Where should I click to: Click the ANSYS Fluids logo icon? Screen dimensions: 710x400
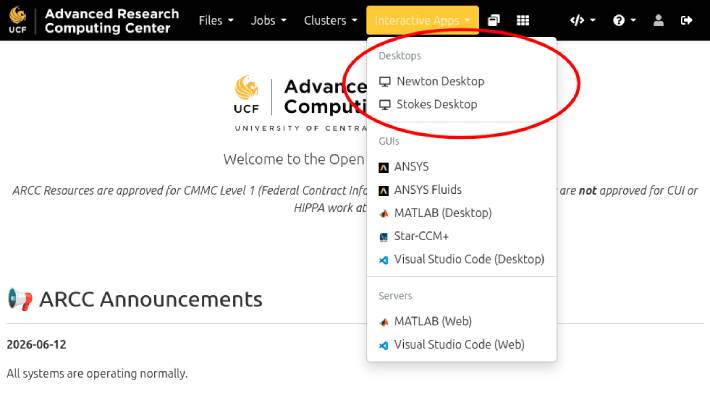pyautogui.click(x=384, y=191)
